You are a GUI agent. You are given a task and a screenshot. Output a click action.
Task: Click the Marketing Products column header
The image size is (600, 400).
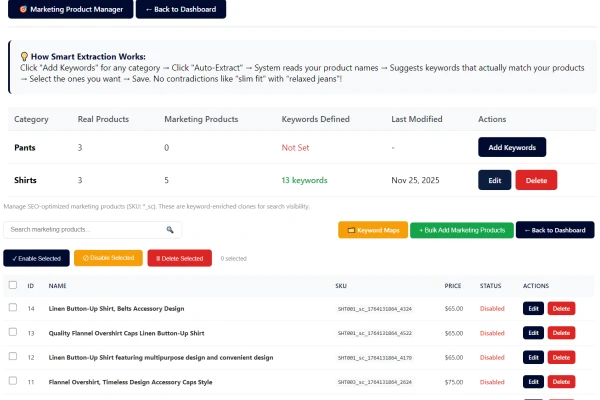(x=201, y=119)
